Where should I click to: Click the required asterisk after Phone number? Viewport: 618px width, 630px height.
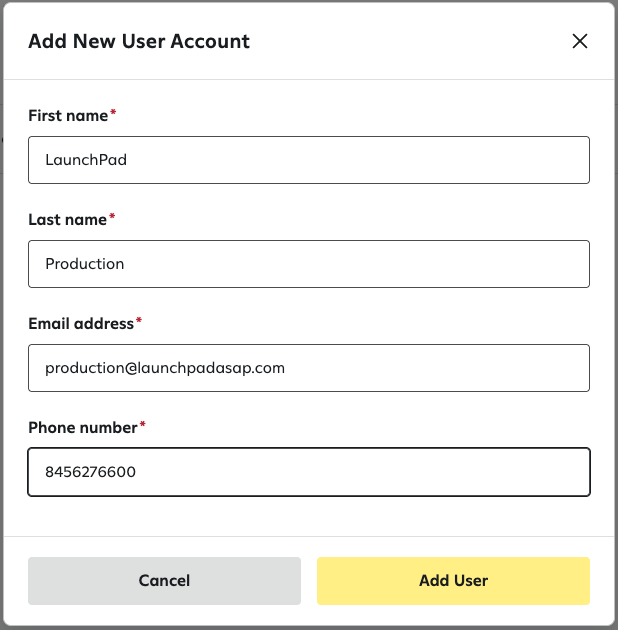click(x=142, y=426)
